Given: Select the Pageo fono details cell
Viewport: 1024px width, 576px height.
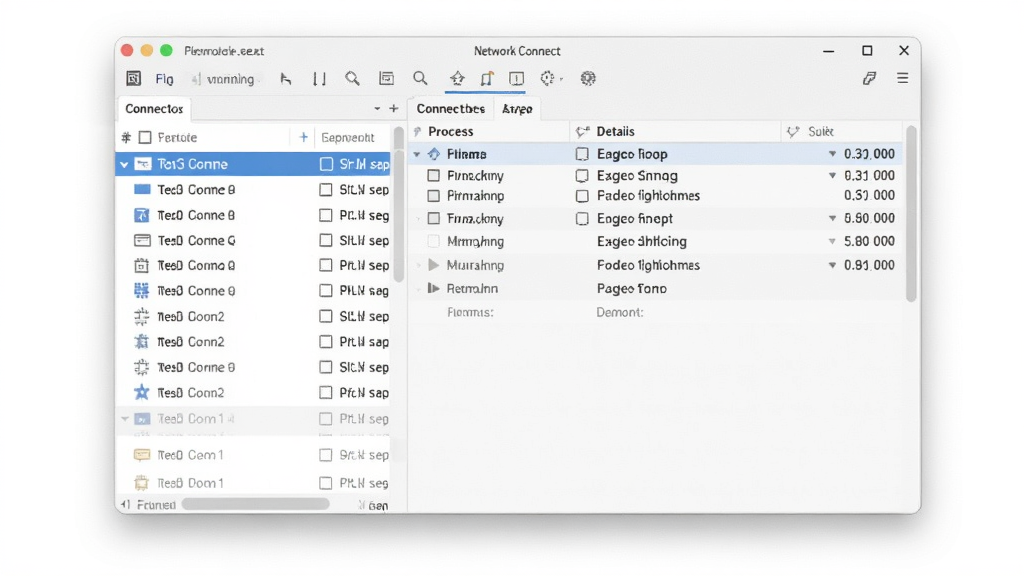Looking at the screenshot, I should point(632,289).
